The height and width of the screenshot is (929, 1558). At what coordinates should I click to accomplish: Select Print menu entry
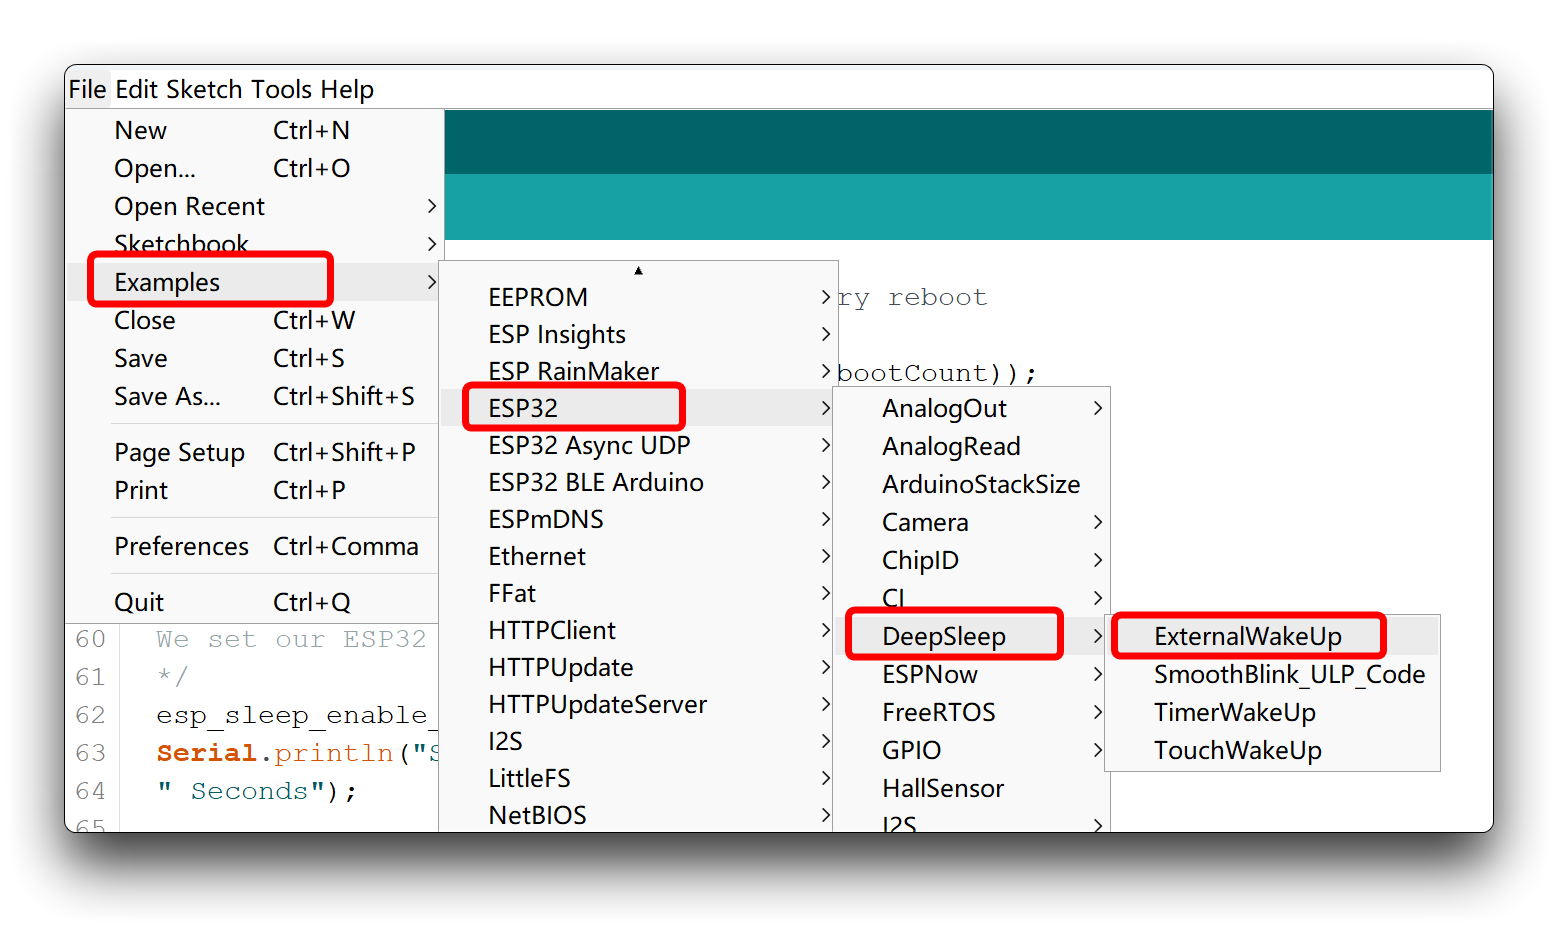[254, 490]
